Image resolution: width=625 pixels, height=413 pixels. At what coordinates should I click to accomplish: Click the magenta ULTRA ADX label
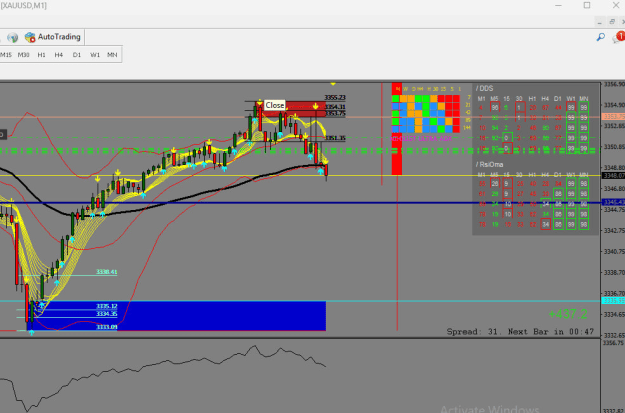point(421,139)
